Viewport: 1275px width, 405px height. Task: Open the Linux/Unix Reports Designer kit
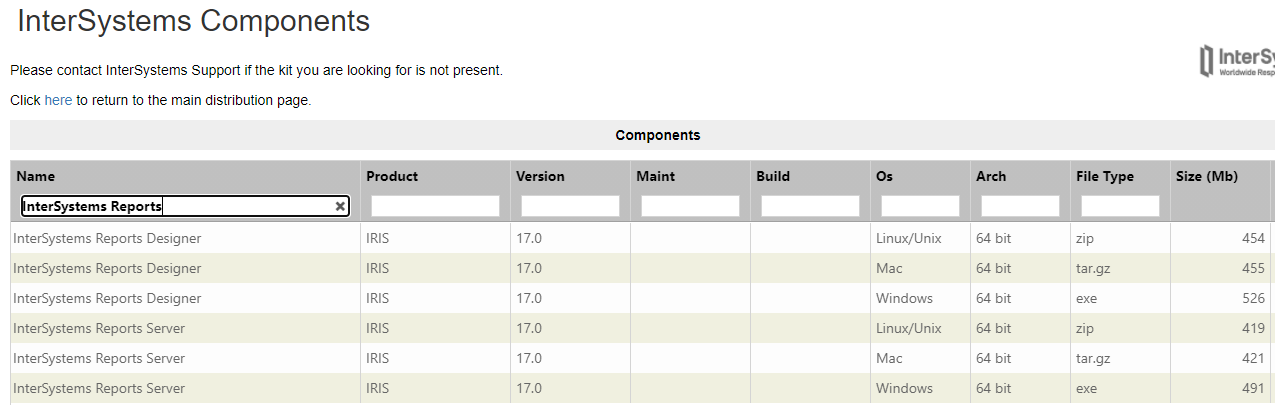[x=107, y=238]
